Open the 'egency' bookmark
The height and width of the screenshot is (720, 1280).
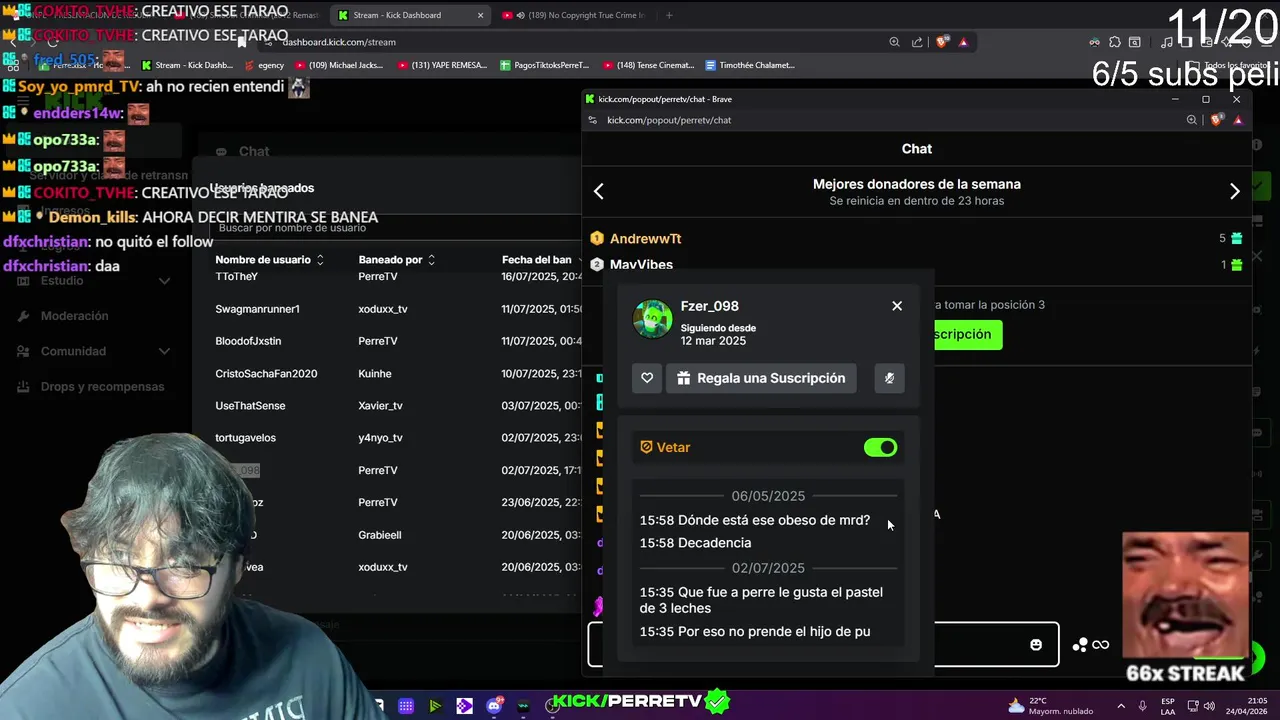point(263,65)
